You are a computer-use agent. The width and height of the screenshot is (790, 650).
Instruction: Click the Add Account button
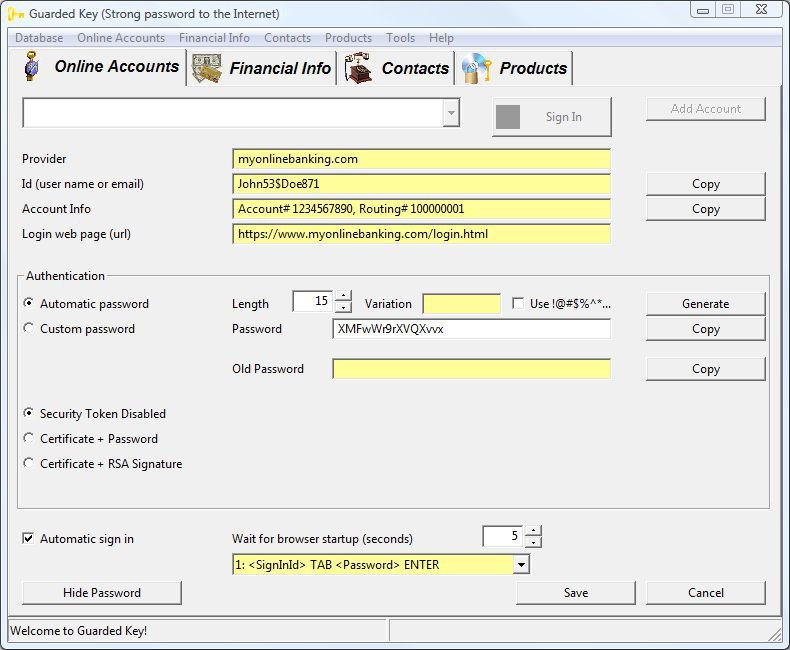pos(705,109)
